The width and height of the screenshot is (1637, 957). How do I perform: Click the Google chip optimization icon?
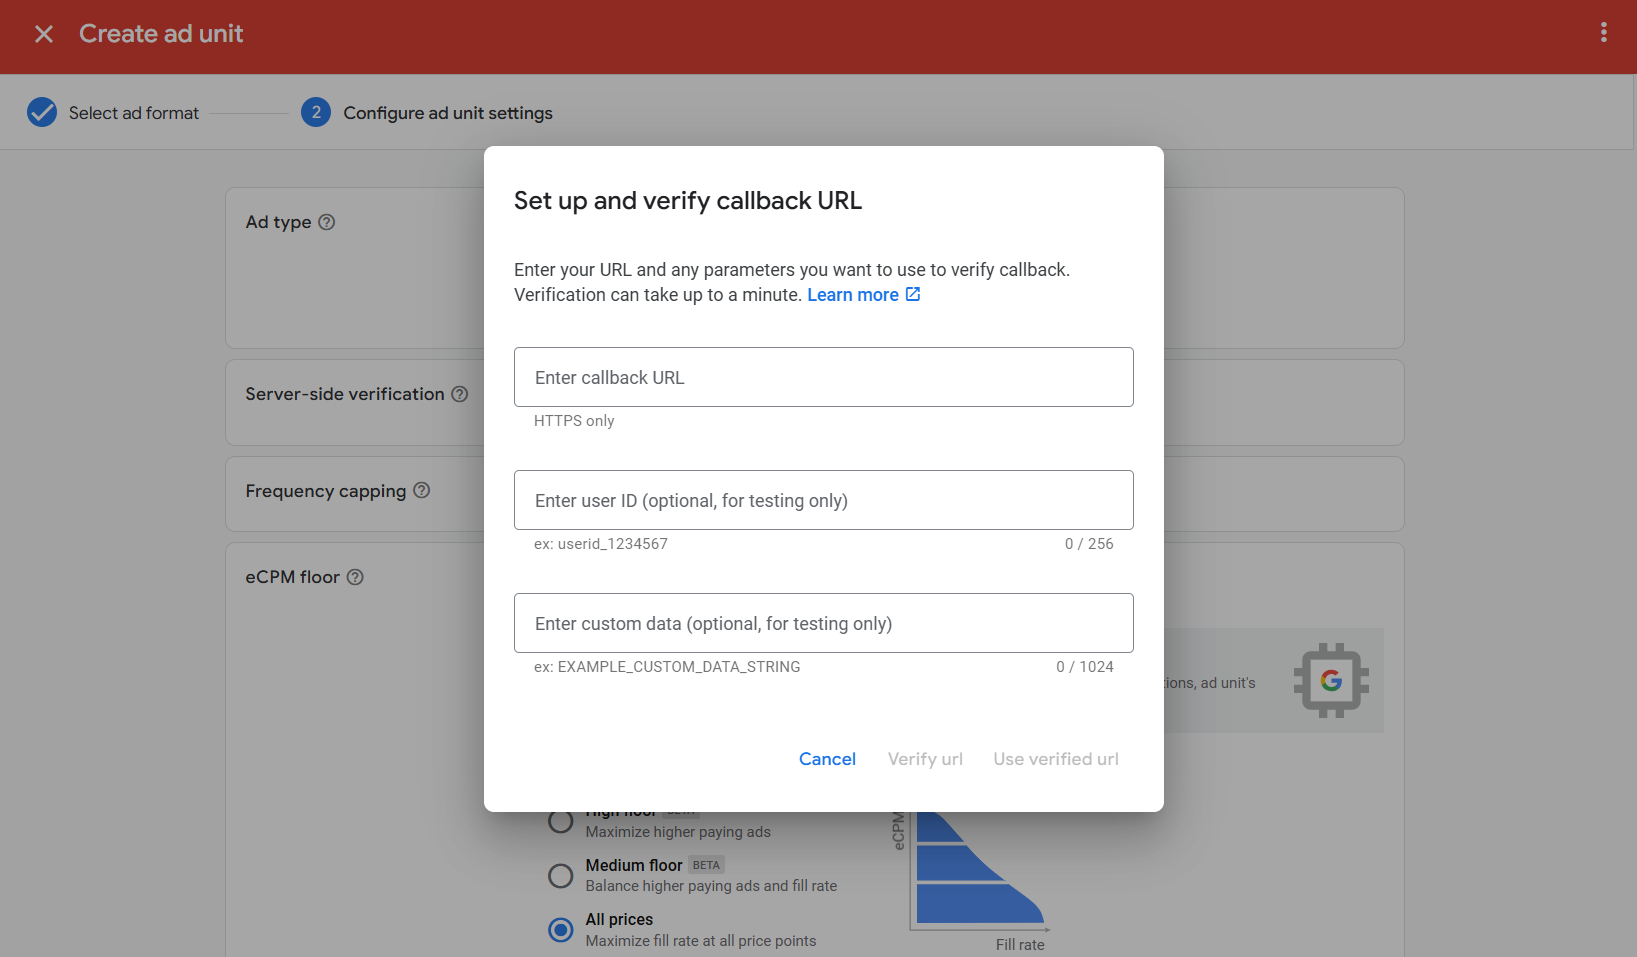point(1331,680)
